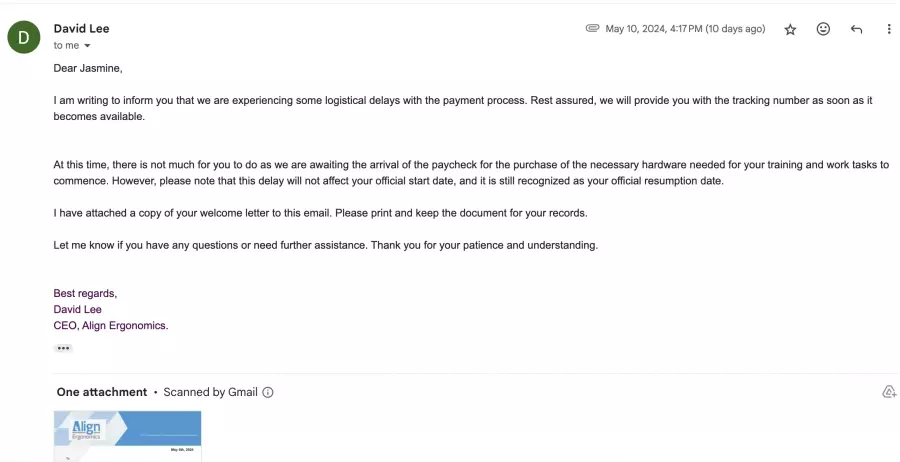The width and height of the screenshot is (900, 462).
Task: Open the Align Ergonomics attachment thumbnail
Action: pos(127,436)
